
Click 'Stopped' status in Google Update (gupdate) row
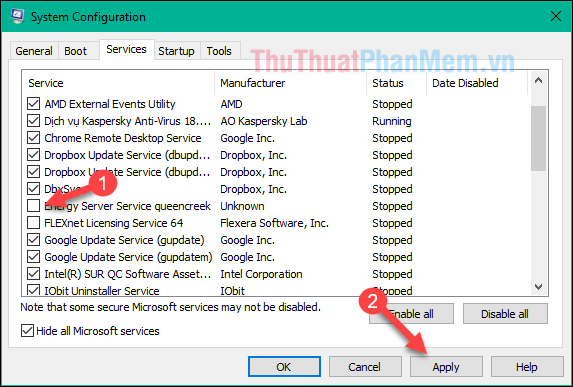coord(392,240)
